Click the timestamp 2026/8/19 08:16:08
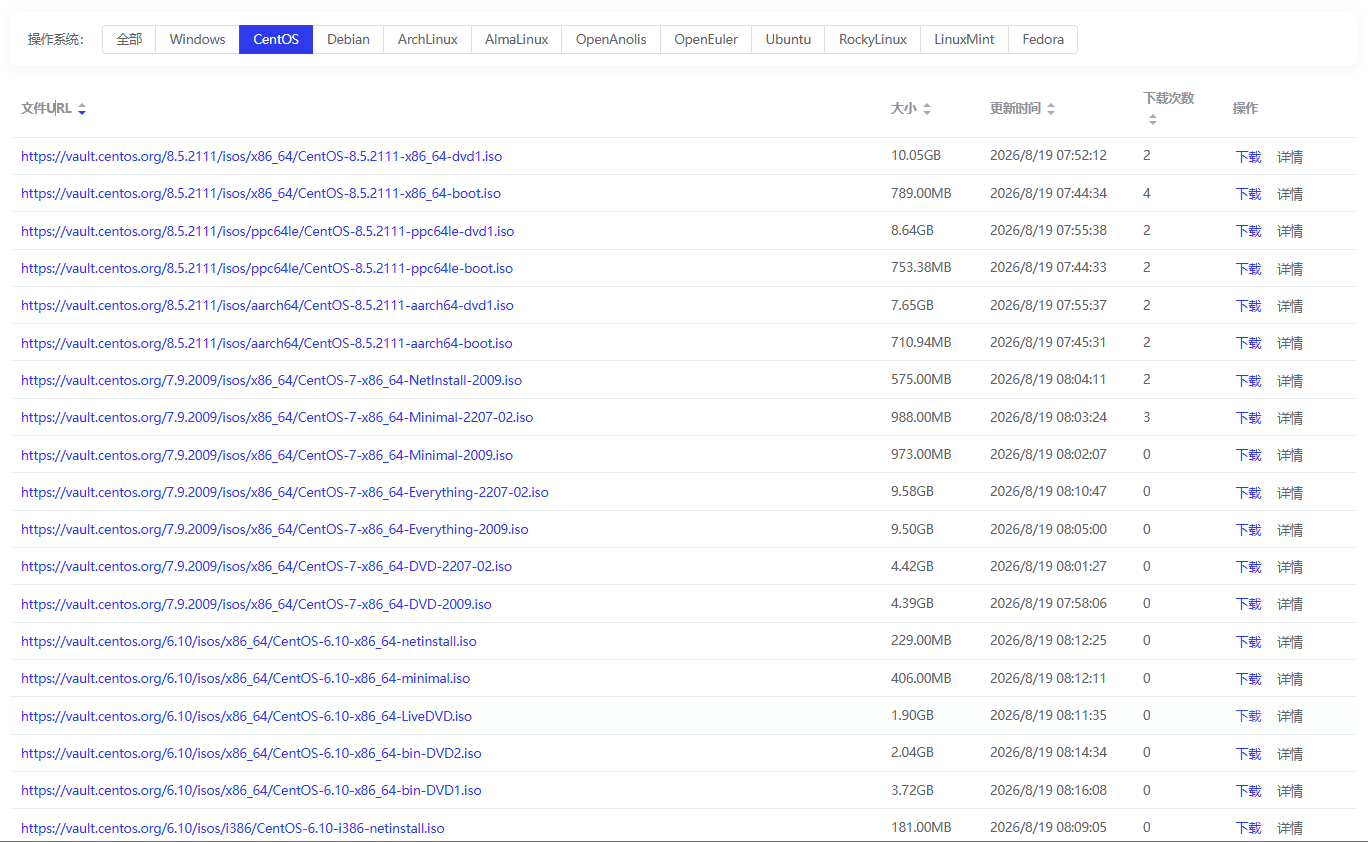This screenshot has width=1368, height=842. tap(1048, 790)
